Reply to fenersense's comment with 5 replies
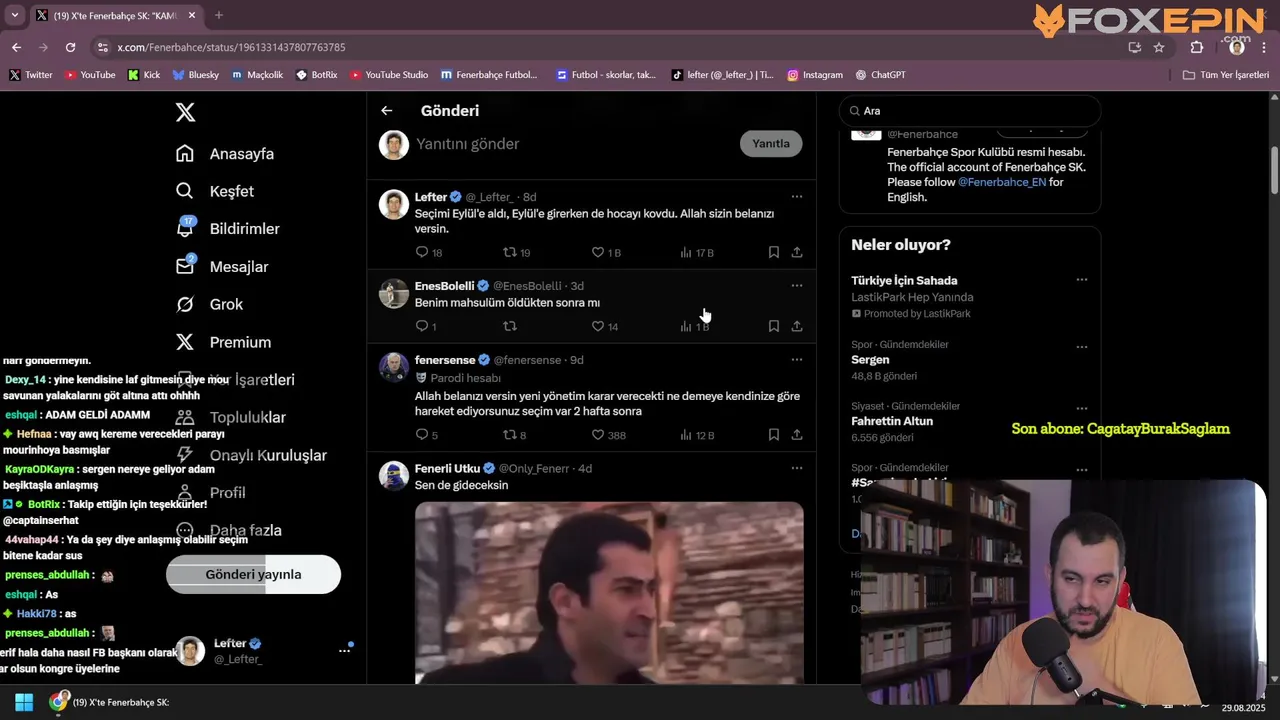The height and width of the screenshot is (720, 1280). 427,435
